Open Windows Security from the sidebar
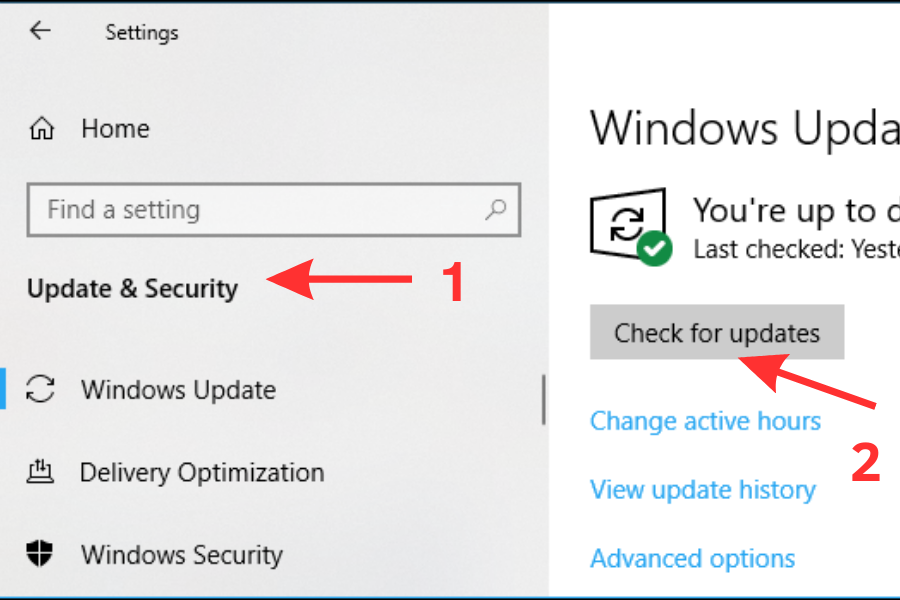The width and height of the screenshot is (900, 600). tap(181, 554)
